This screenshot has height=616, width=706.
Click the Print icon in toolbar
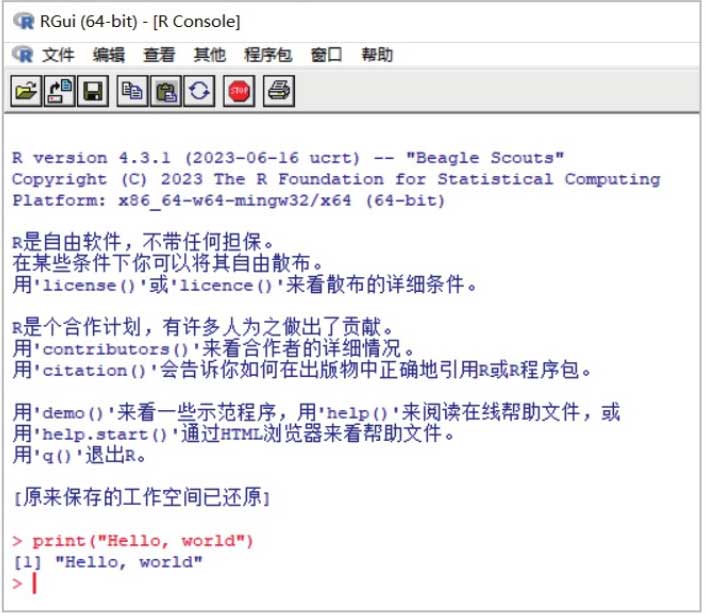coord(279,91)
